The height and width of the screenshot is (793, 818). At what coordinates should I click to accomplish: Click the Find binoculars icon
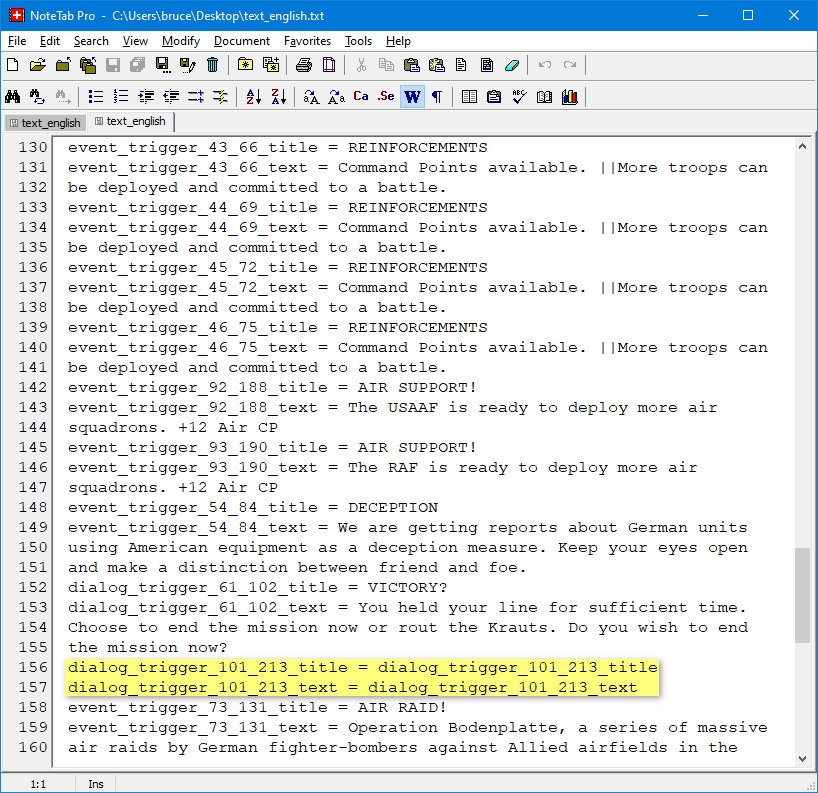click(13, 97)
